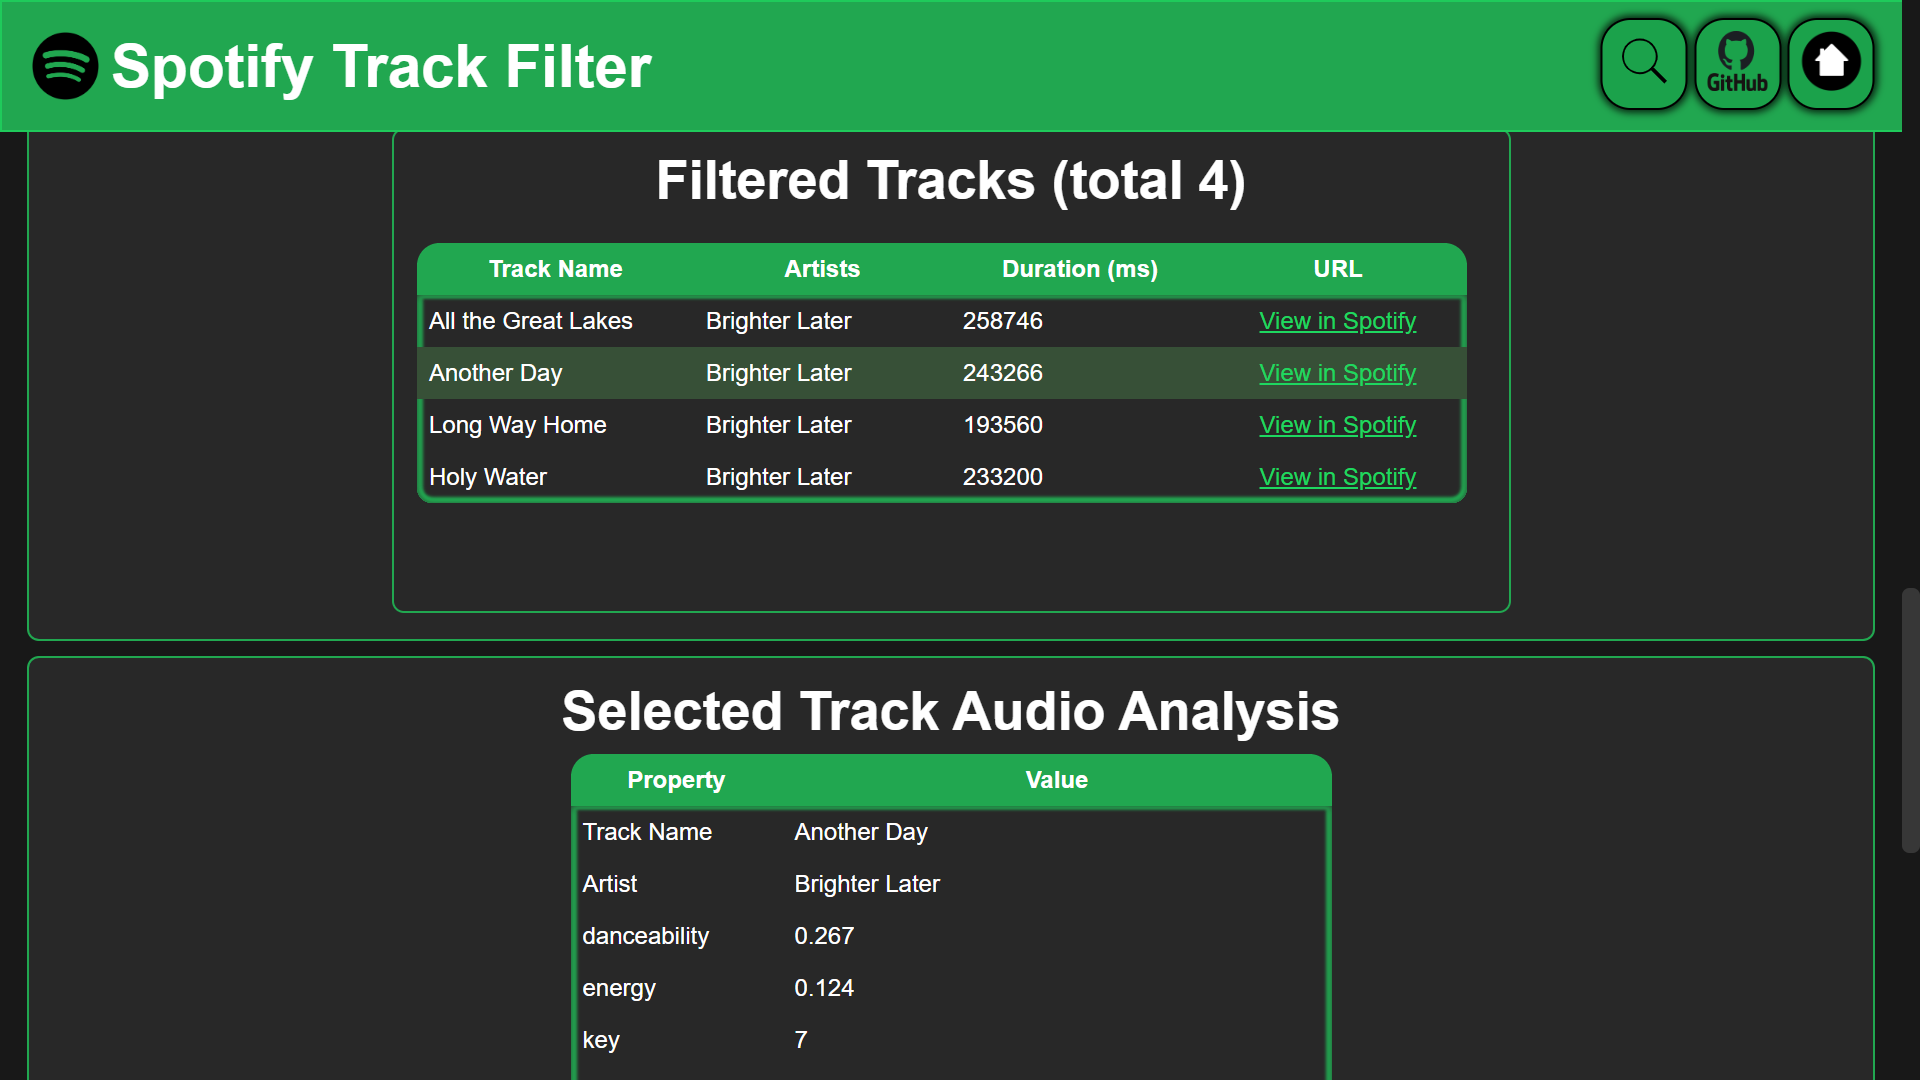The width and height of the screenshot is (1920, 1080).
Task: Click the danceability property label
Action: [645, 936]
